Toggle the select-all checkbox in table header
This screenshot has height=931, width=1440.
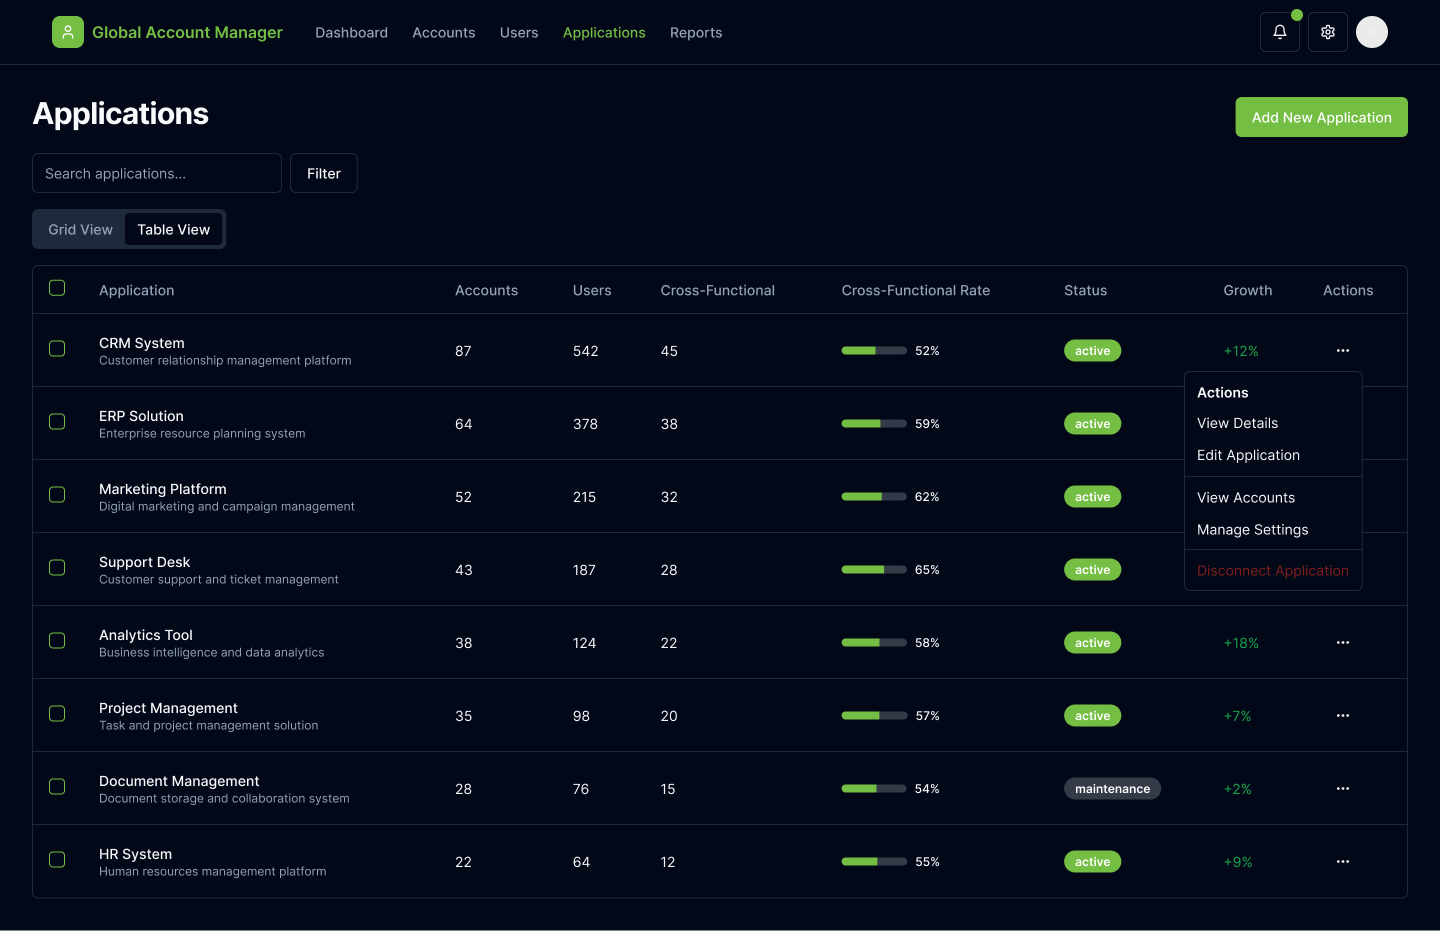[x=57, y=288]
